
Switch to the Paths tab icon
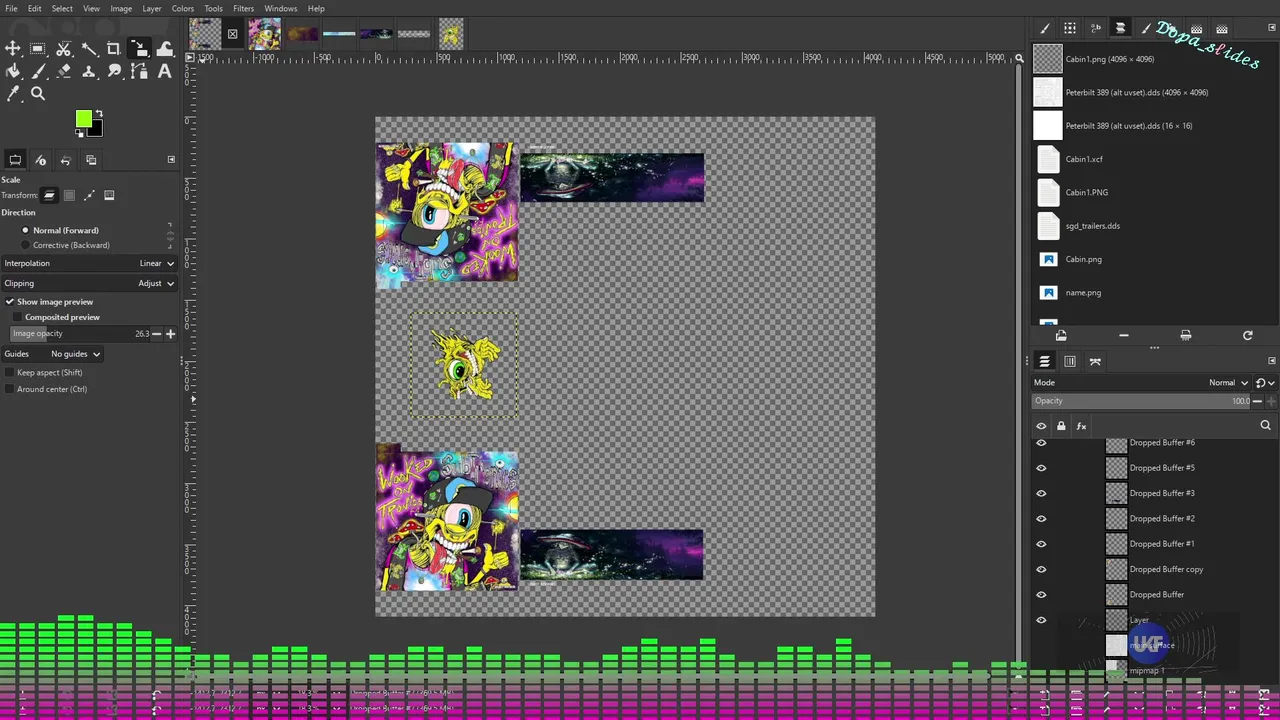pyautogui.click(x=1095, y=362)
